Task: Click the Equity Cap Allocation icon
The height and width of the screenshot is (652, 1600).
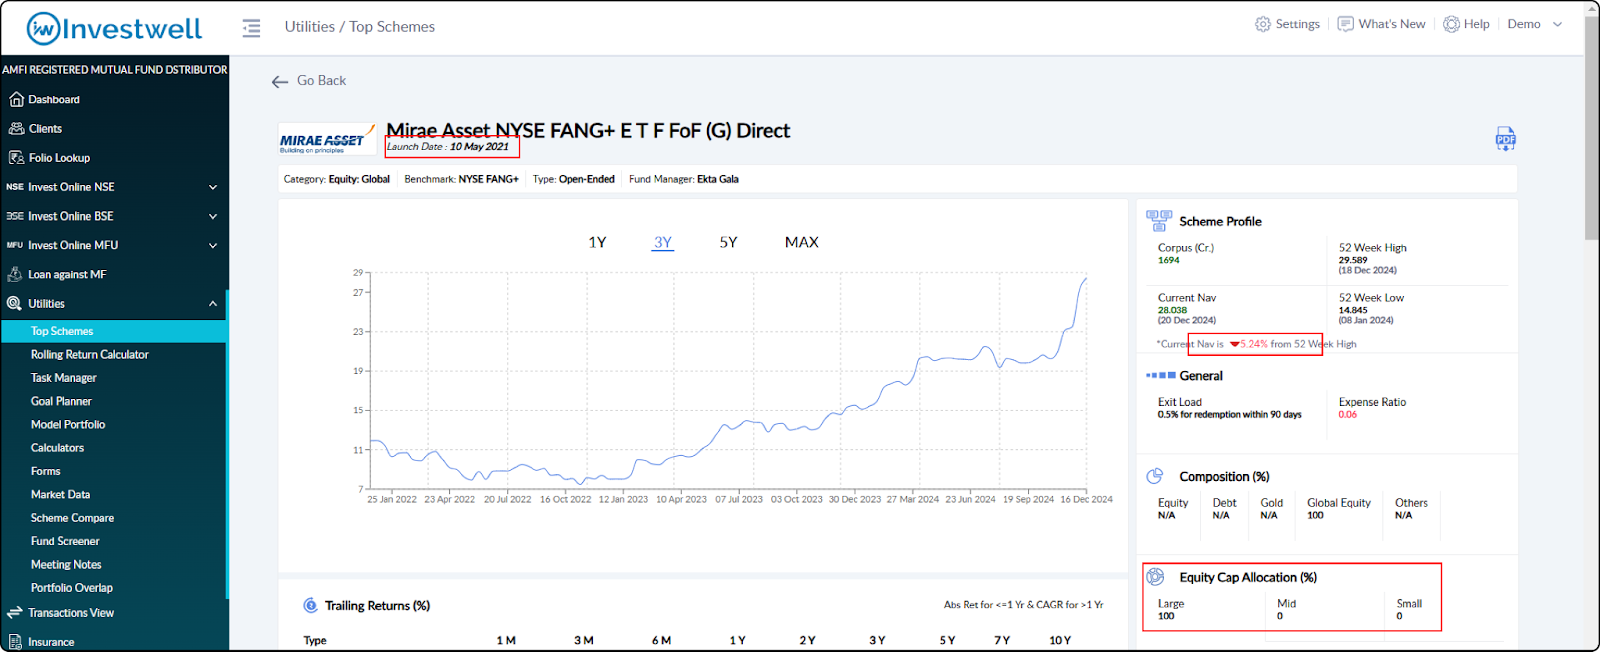Action: point(1155,577)
